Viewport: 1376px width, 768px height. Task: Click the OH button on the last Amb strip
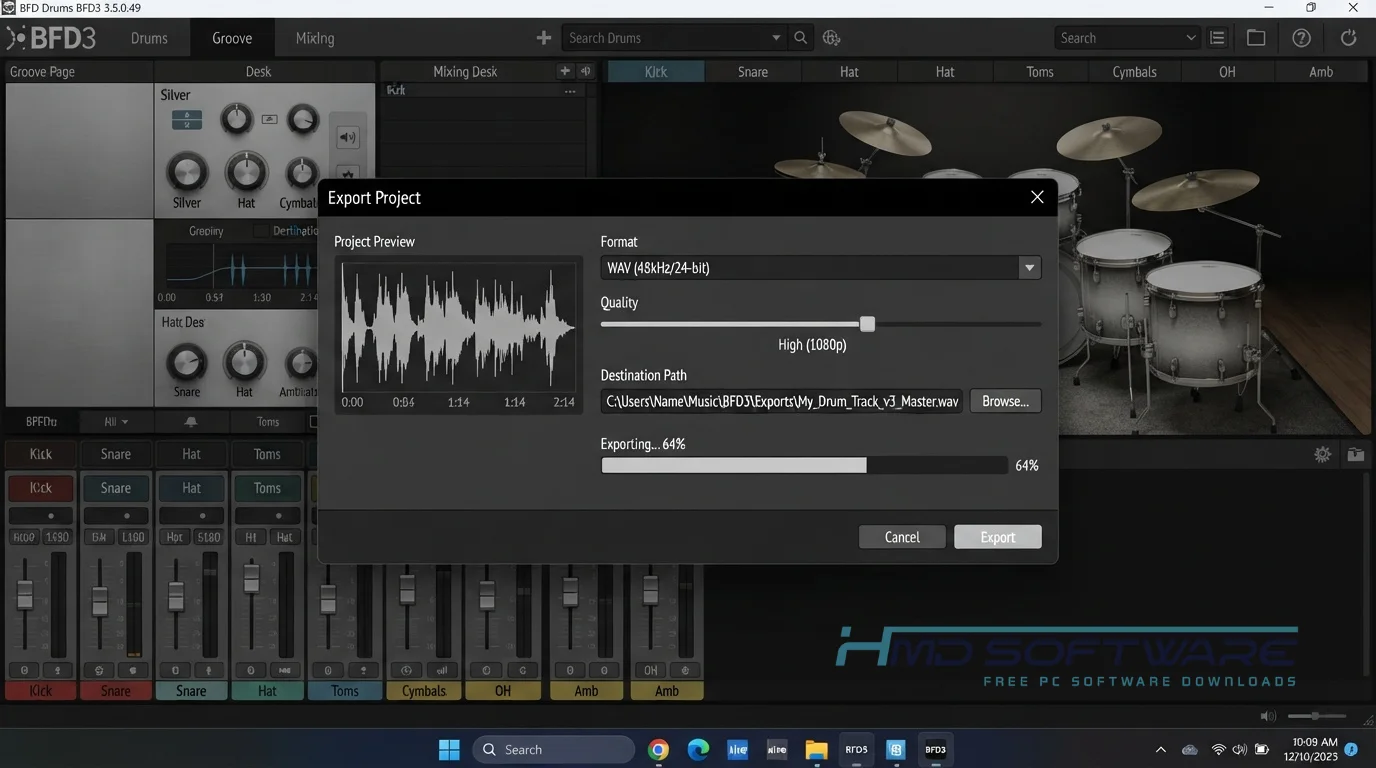(651, 670)
